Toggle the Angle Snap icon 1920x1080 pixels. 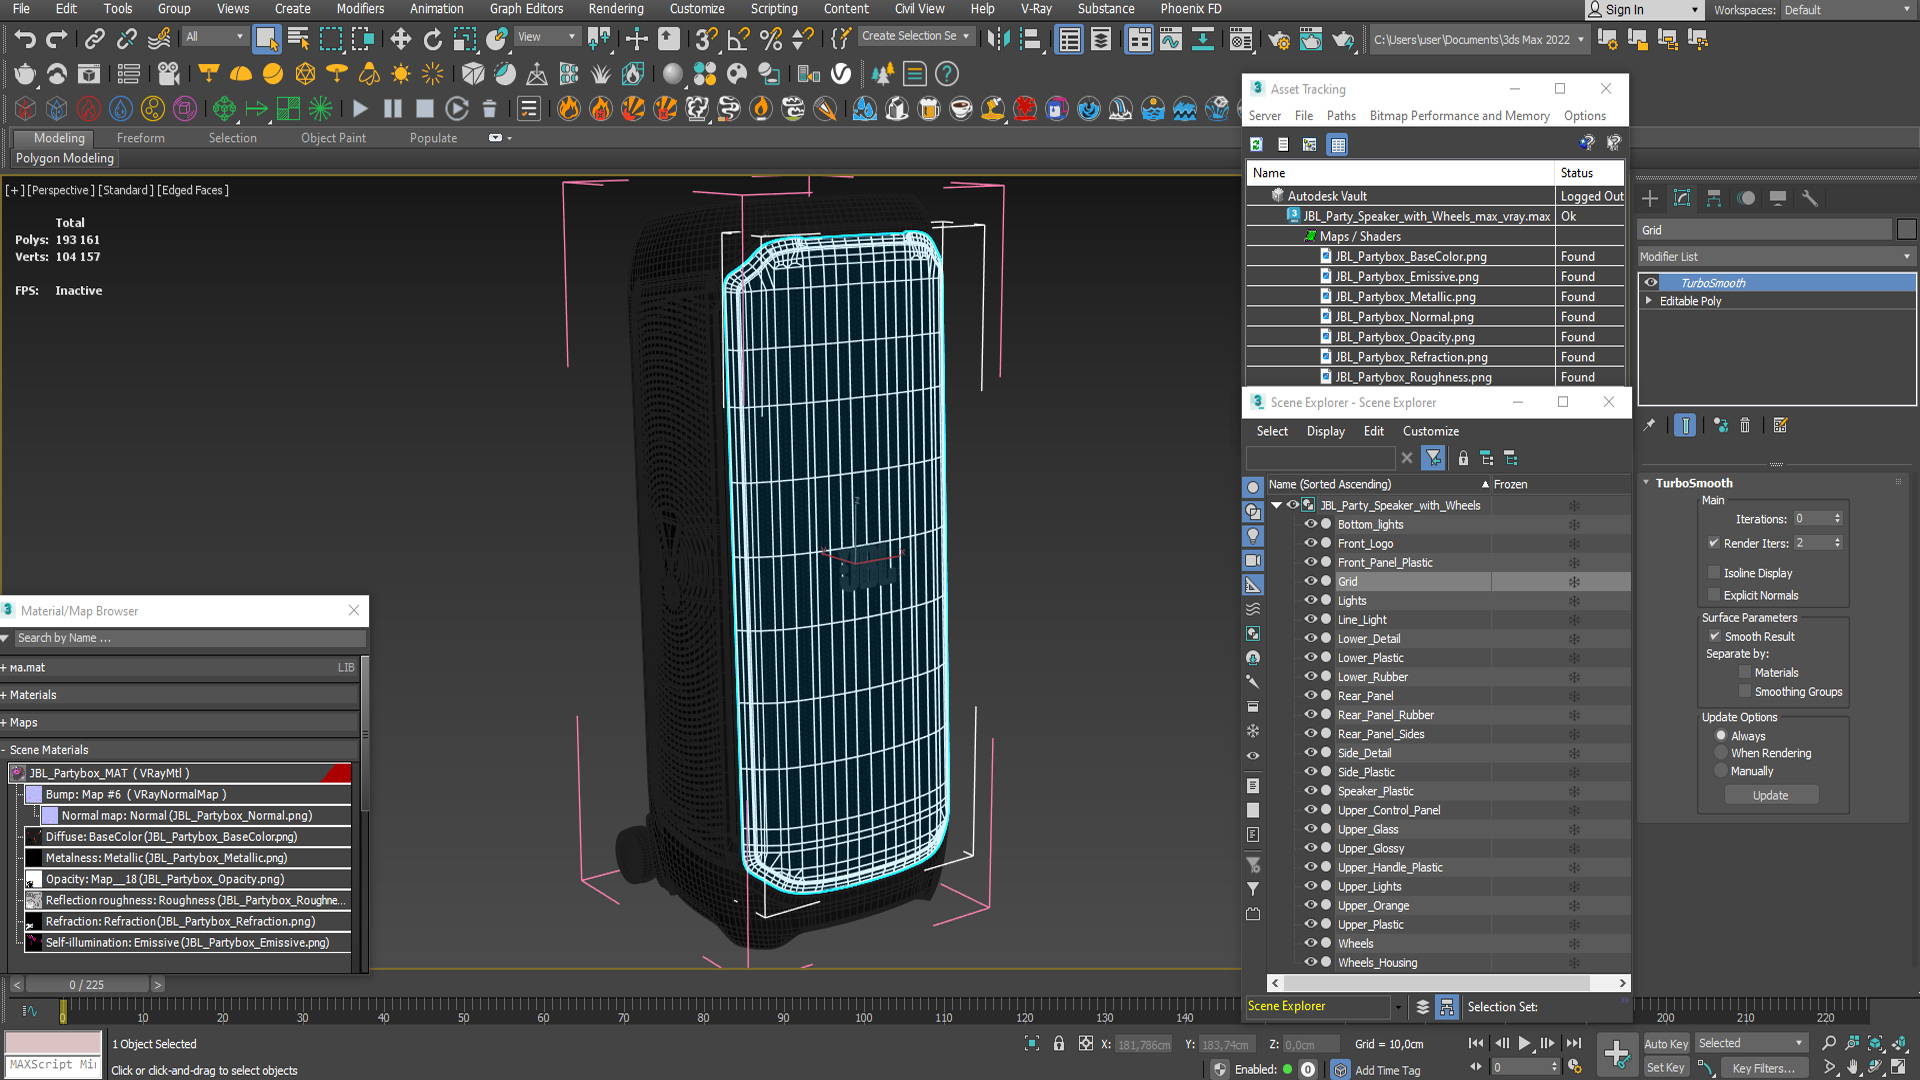pos(738,39)
